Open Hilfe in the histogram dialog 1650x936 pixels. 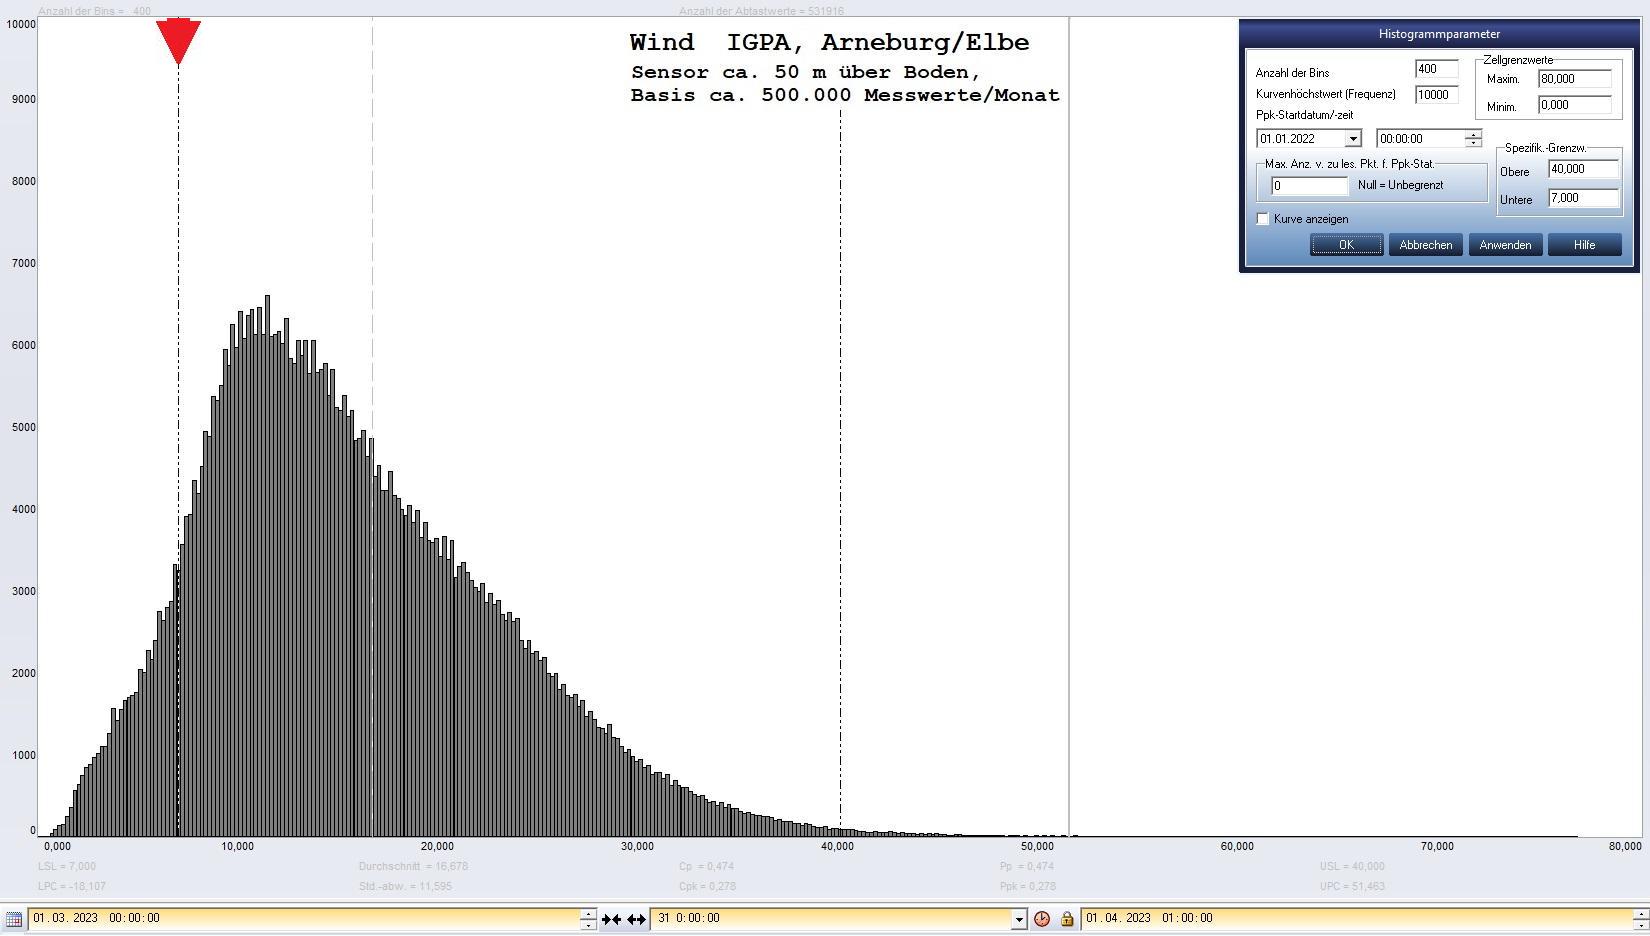coord(1584,245)
